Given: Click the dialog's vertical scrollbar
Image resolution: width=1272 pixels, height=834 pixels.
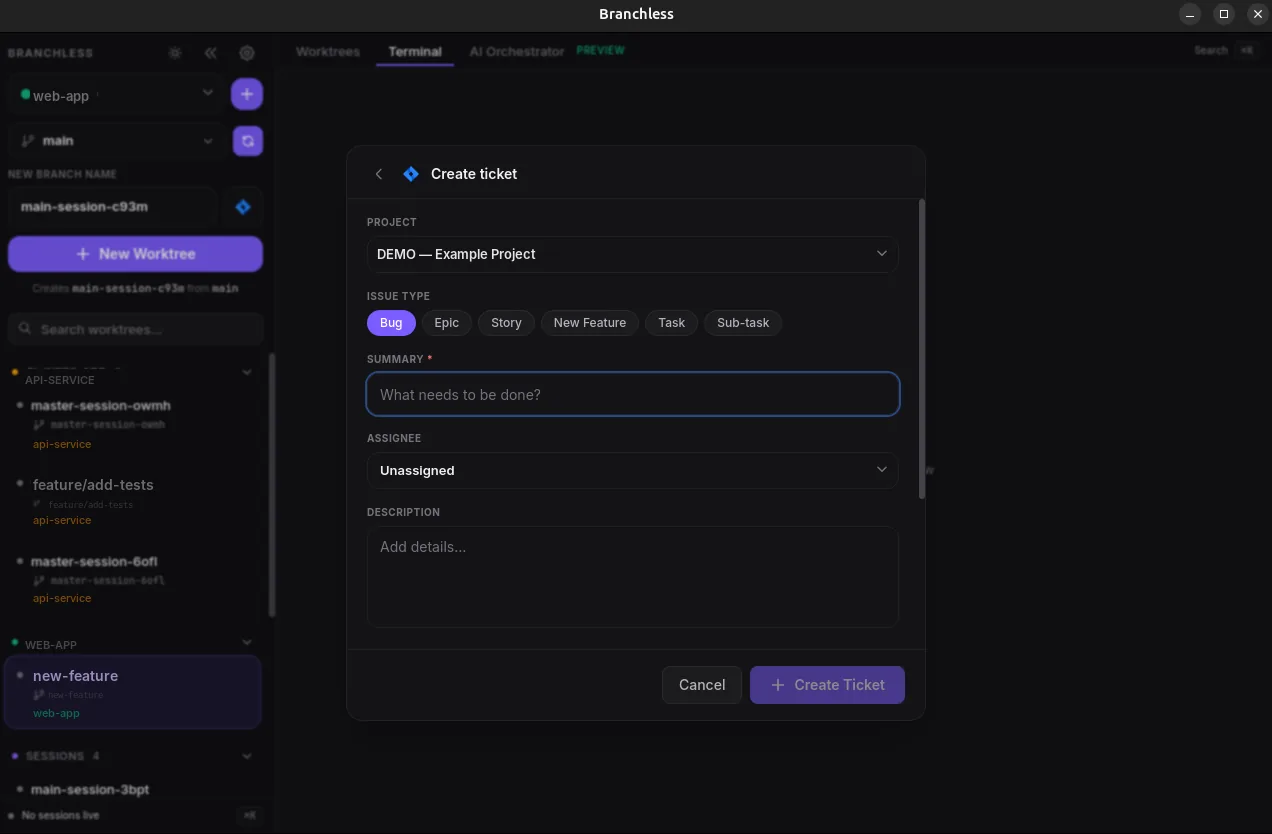Looking at the screenshot, I should coord(922,349).
